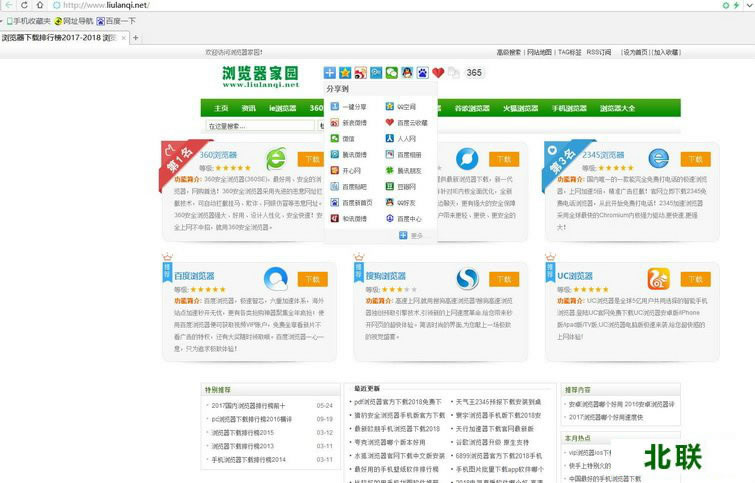This screenshot has height=483, width=755.
Task: Click the red heart favorite icon in the toolbar
Action: 438,73
